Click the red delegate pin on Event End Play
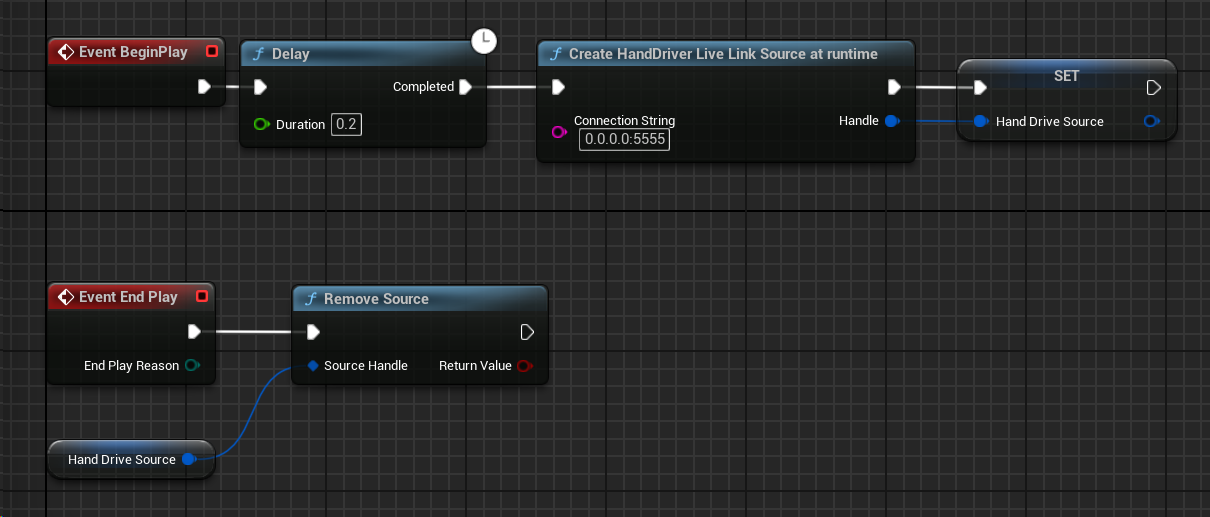This screenshot has height=517, width=1210. point(201,296)
